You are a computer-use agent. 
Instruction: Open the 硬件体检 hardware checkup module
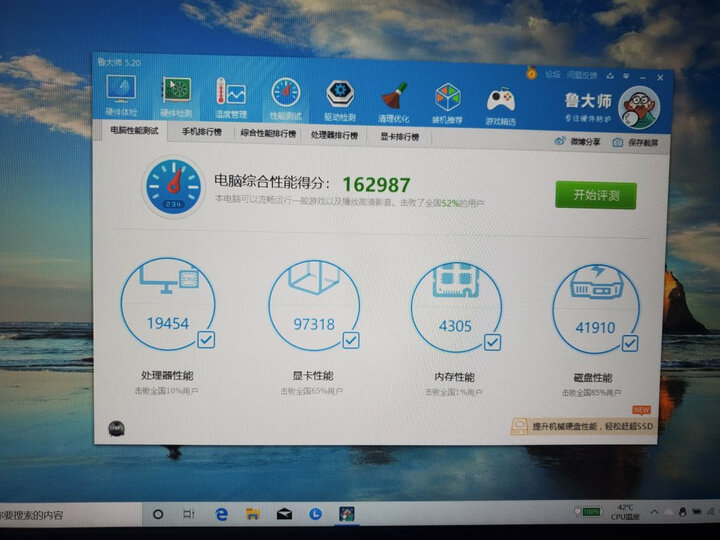(121, 96)
